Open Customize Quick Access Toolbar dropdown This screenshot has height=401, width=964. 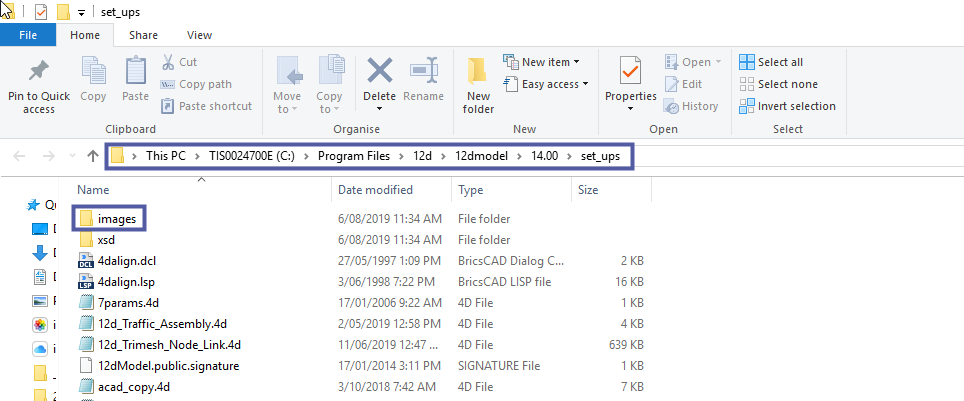coord(81,12)
